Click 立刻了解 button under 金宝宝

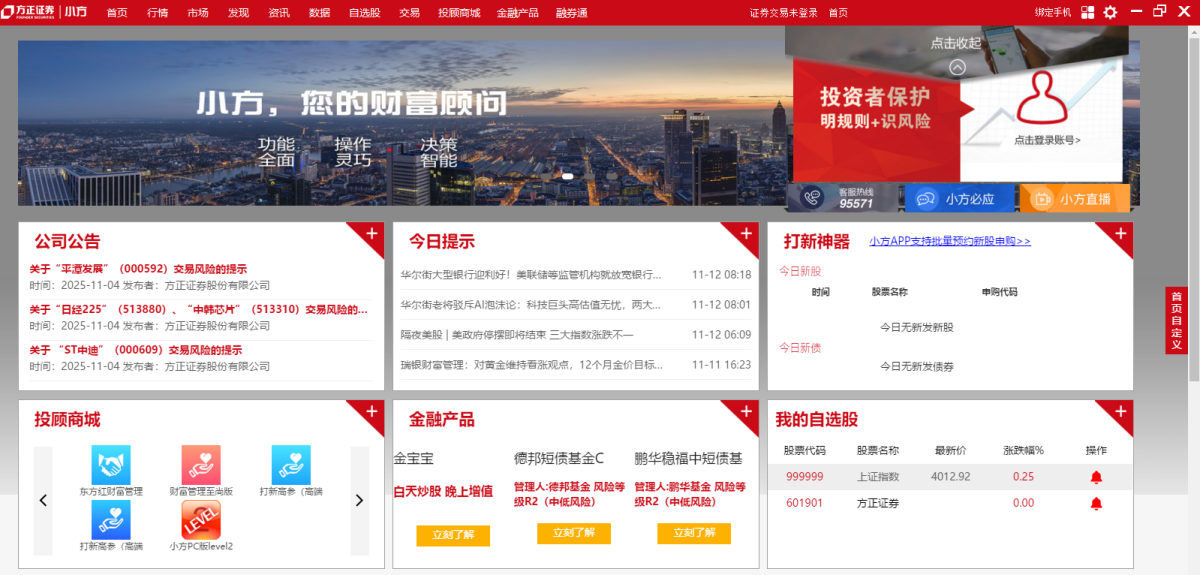coord(453,535)
